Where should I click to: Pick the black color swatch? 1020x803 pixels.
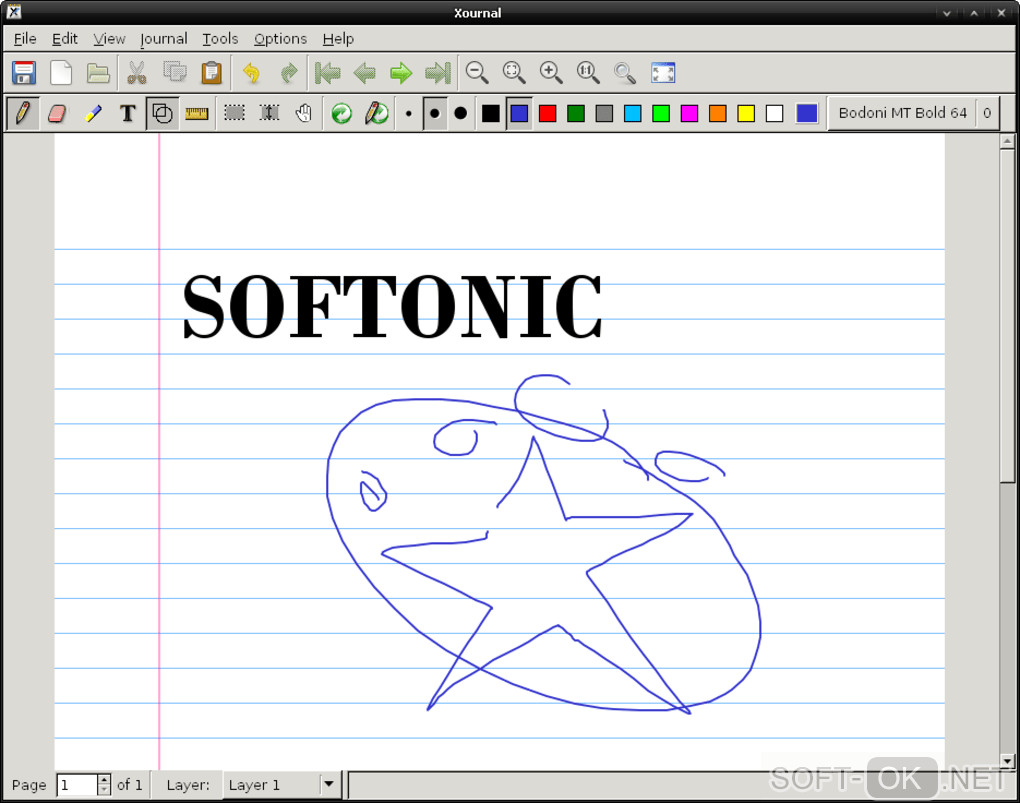click(491, 114)
